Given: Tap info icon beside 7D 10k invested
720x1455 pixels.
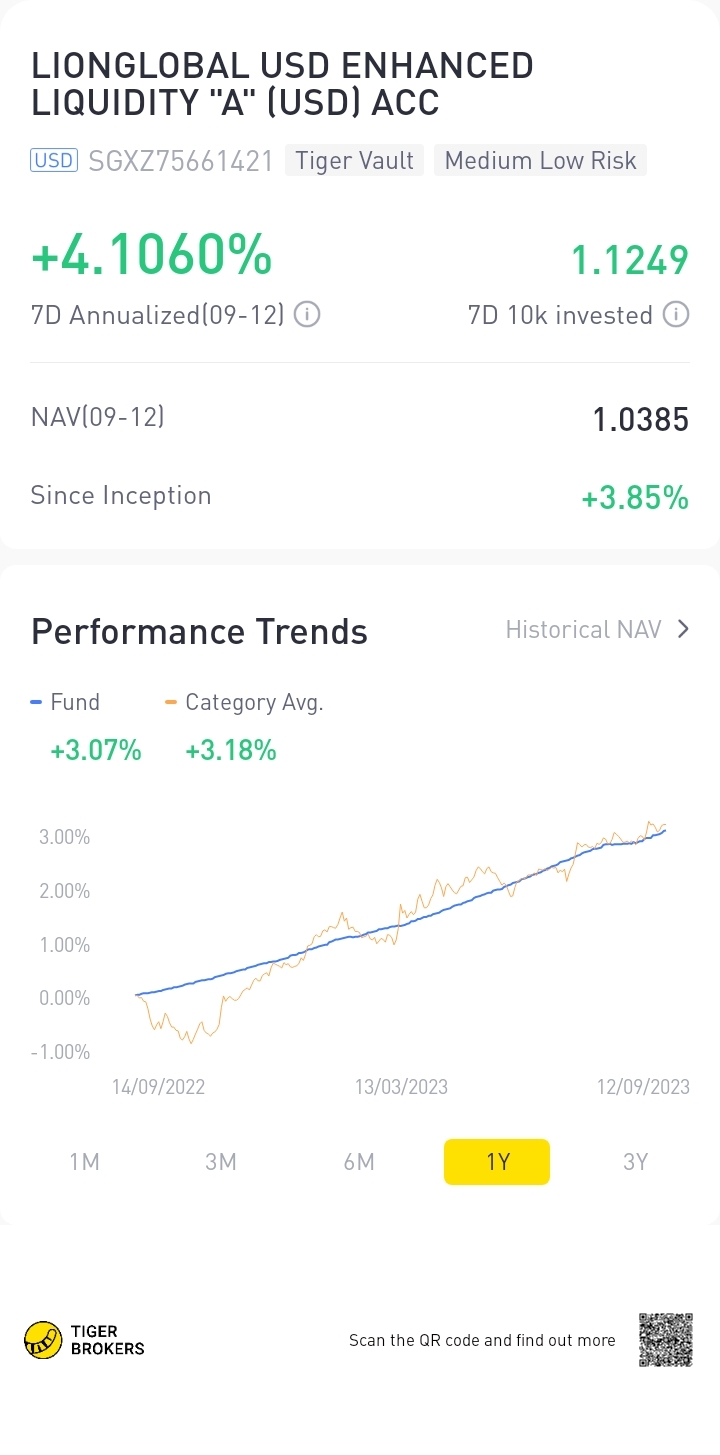Looking at the screenshot, I should (x=676, y=315).
